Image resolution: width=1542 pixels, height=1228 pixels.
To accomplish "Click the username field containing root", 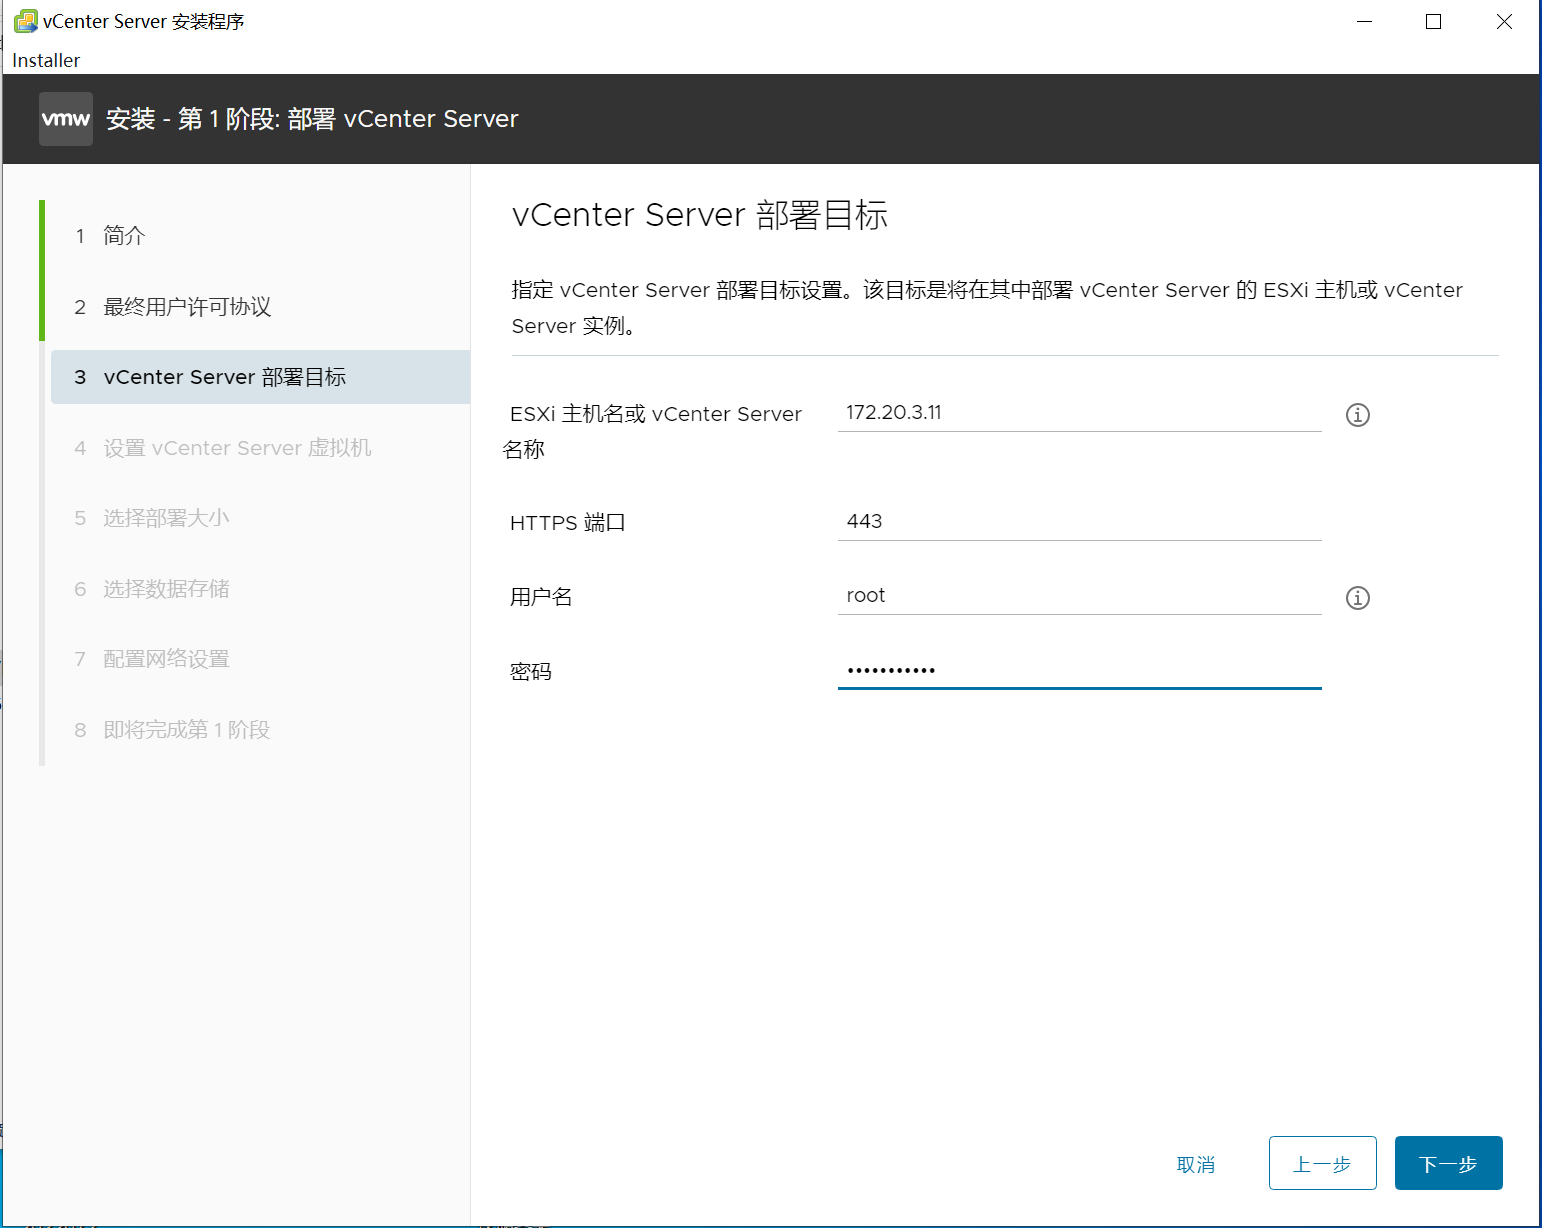I will click(x=1079, y=596).
